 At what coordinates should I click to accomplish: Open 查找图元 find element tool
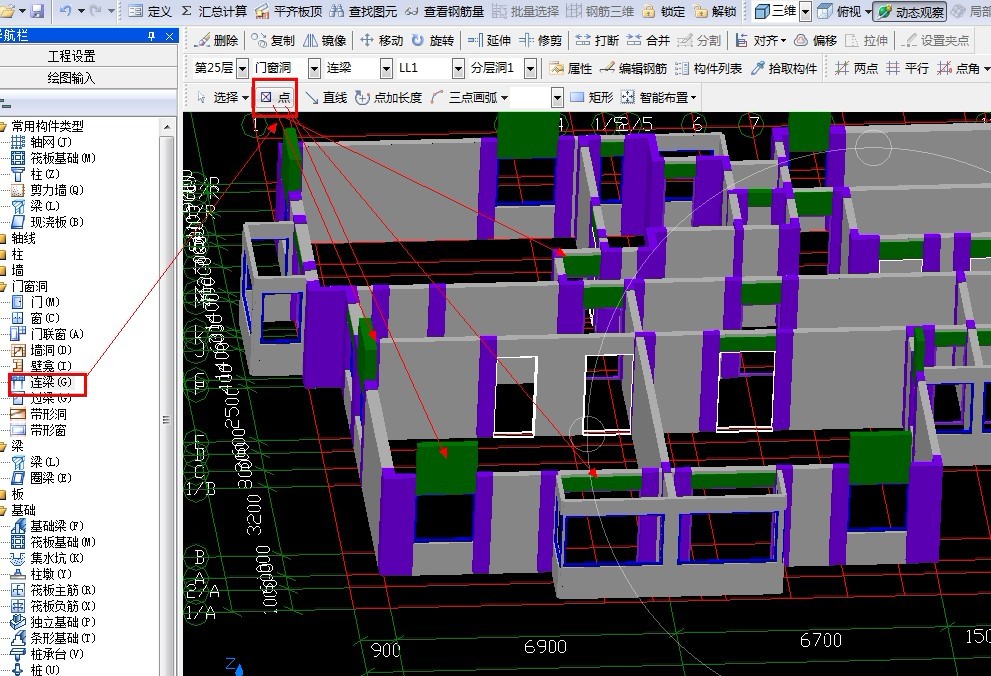[x=363, y=11]
